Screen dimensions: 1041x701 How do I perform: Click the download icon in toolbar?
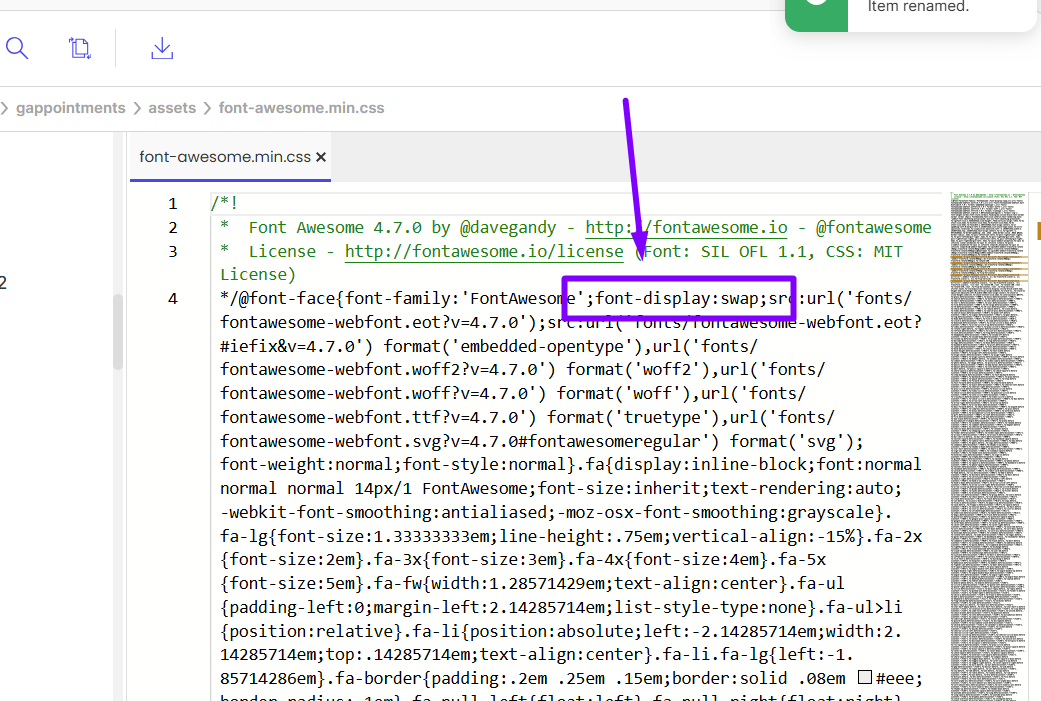(x=162, y=48)
